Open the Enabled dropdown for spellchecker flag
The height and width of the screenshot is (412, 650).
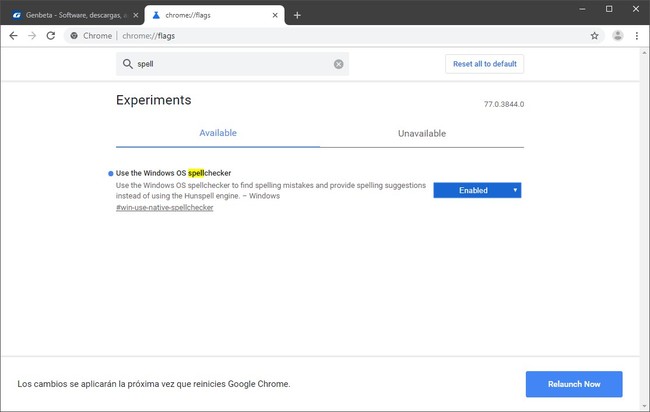(x=477, y=190)
